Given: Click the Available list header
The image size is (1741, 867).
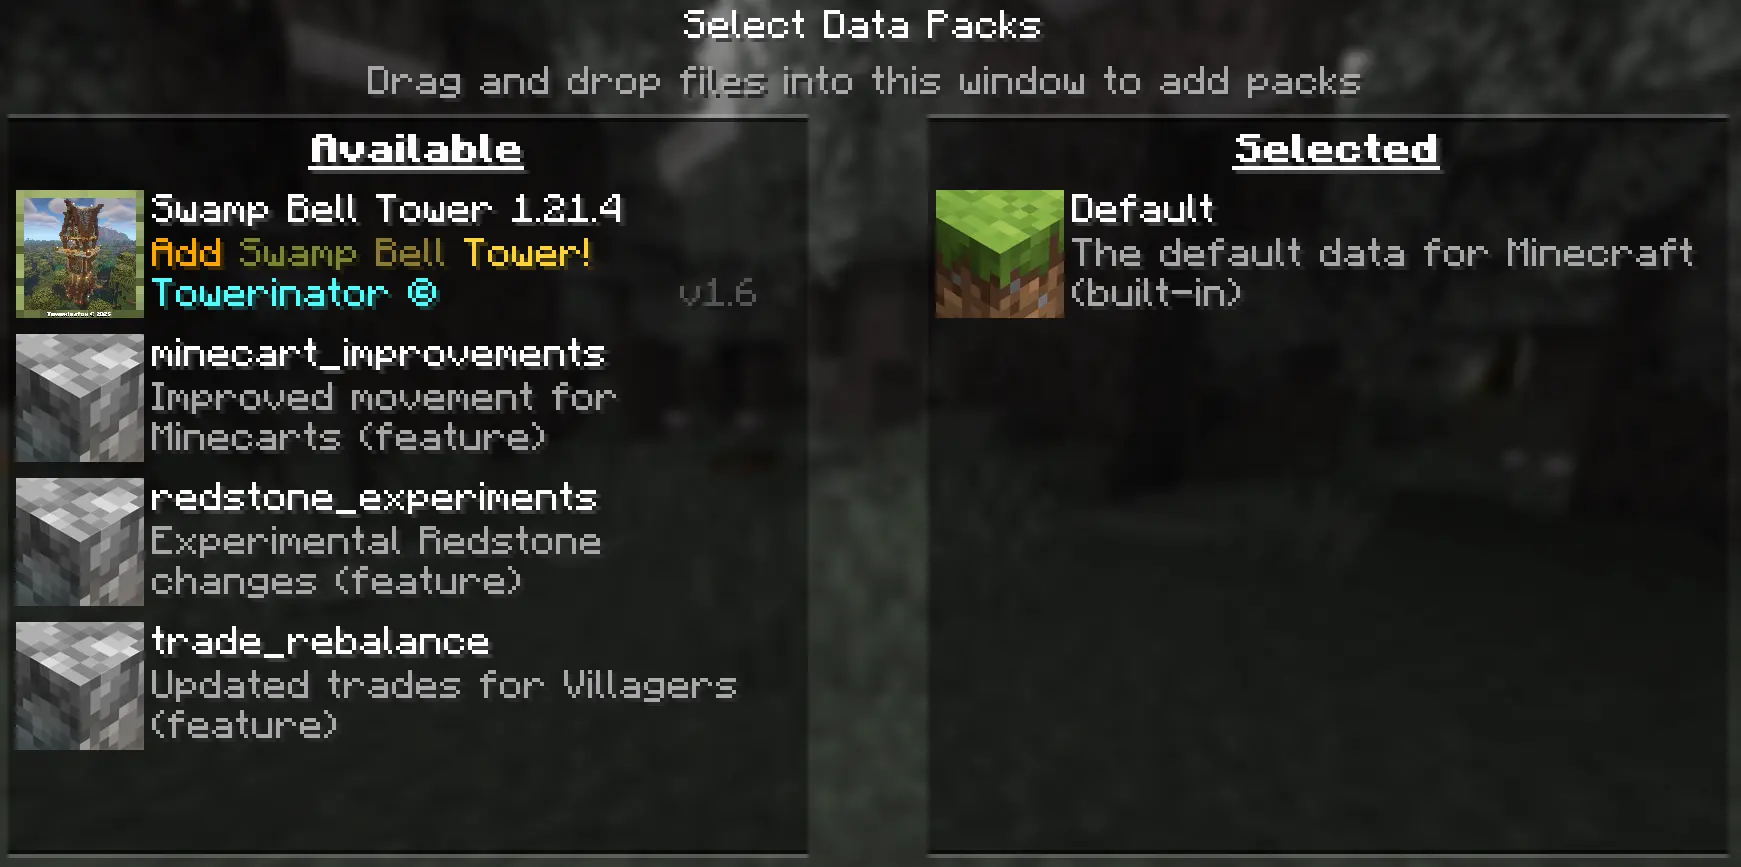Looking at the screenshot, I should (416, 150).
